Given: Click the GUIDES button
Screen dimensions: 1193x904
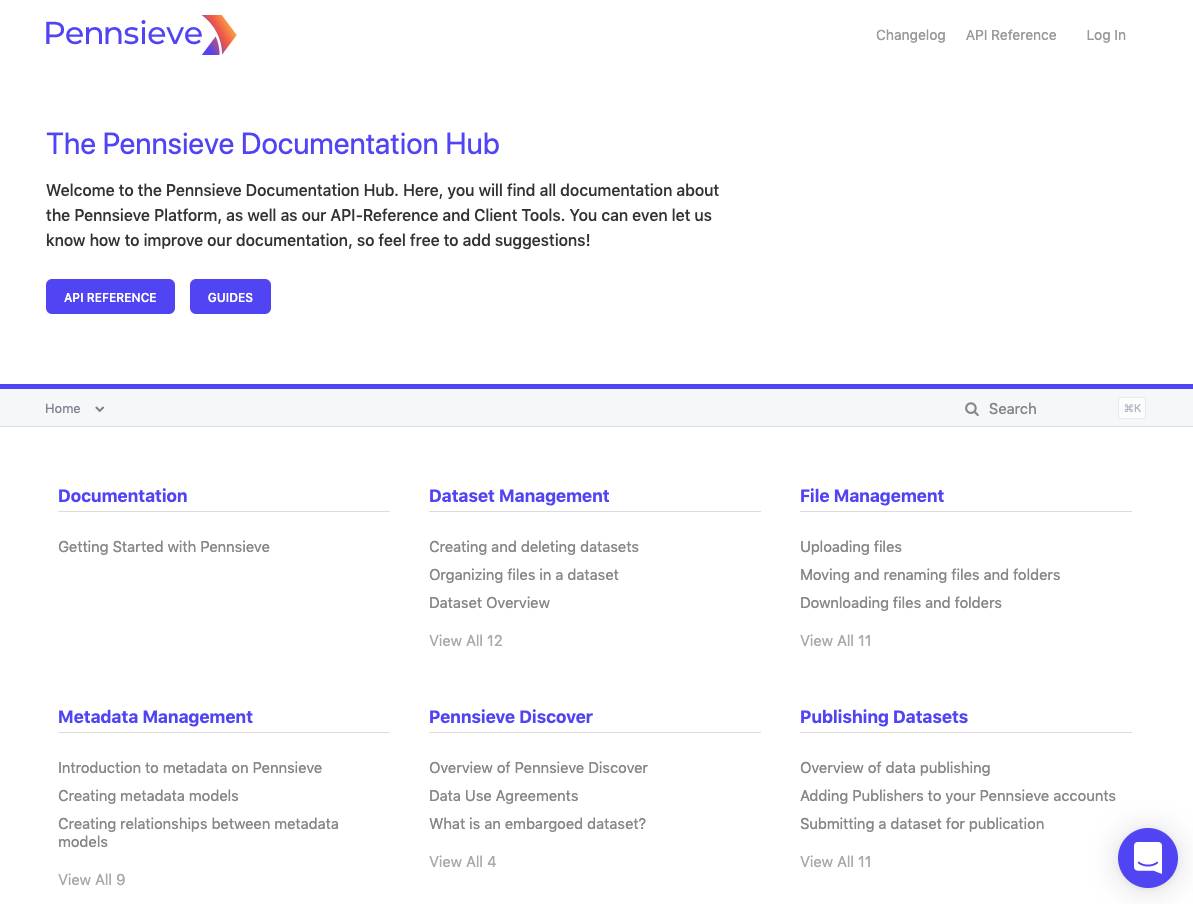Looking at the screenshot, I should coord(231,297).
